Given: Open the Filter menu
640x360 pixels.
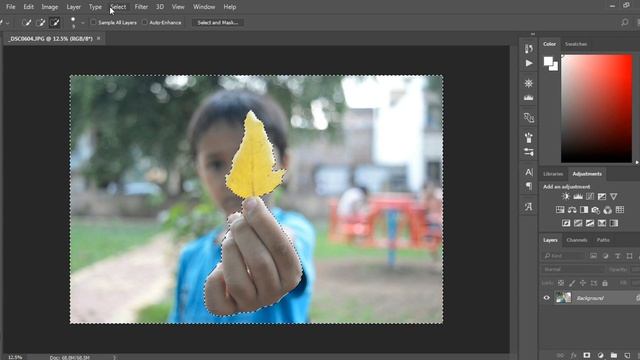Looking at the screenshot, I should point(141,7).
